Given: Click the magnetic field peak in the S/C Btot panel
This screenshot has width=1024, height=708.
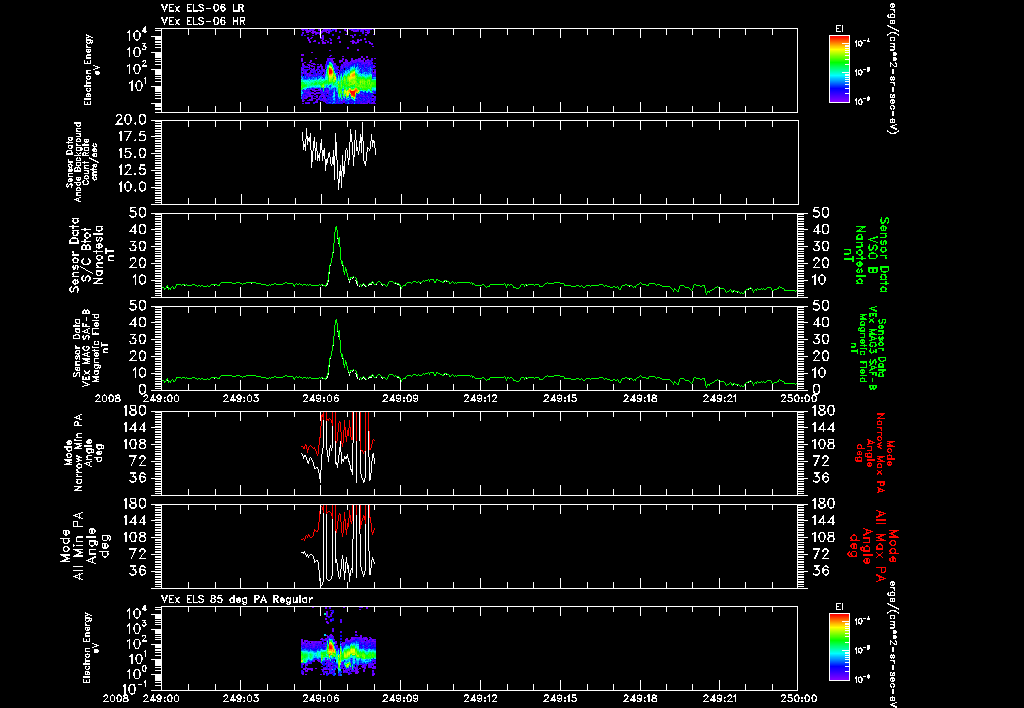Looking at the screenshot, I should tap(336, 229).
